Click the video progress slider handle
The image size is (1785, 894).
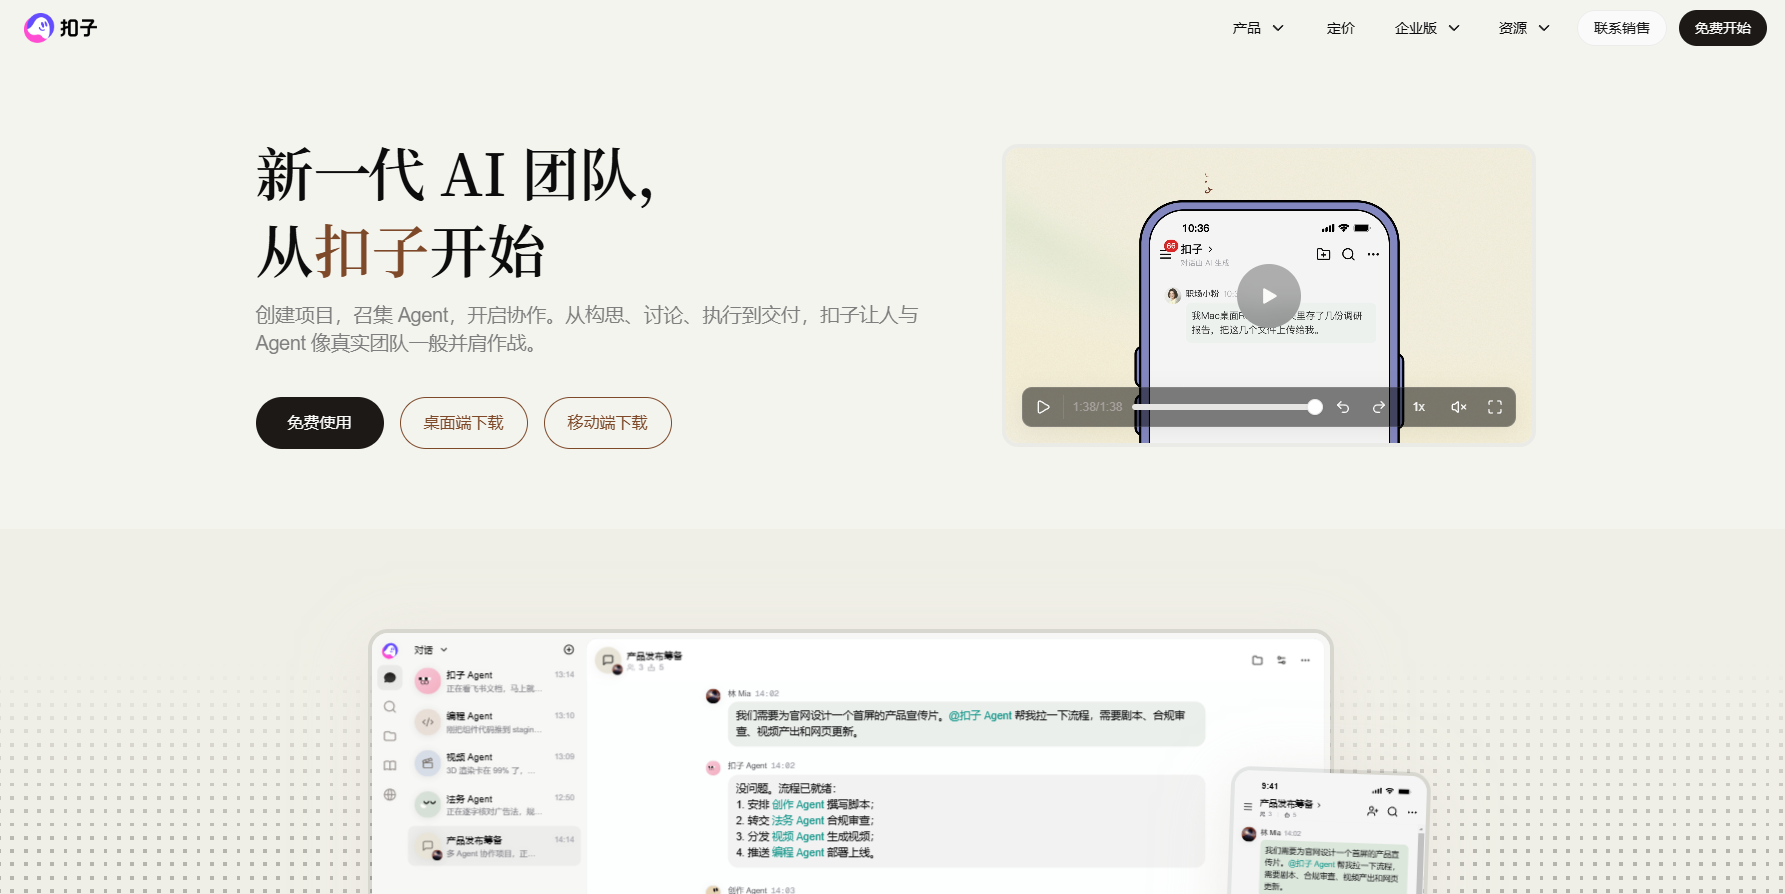[1315, 407]
